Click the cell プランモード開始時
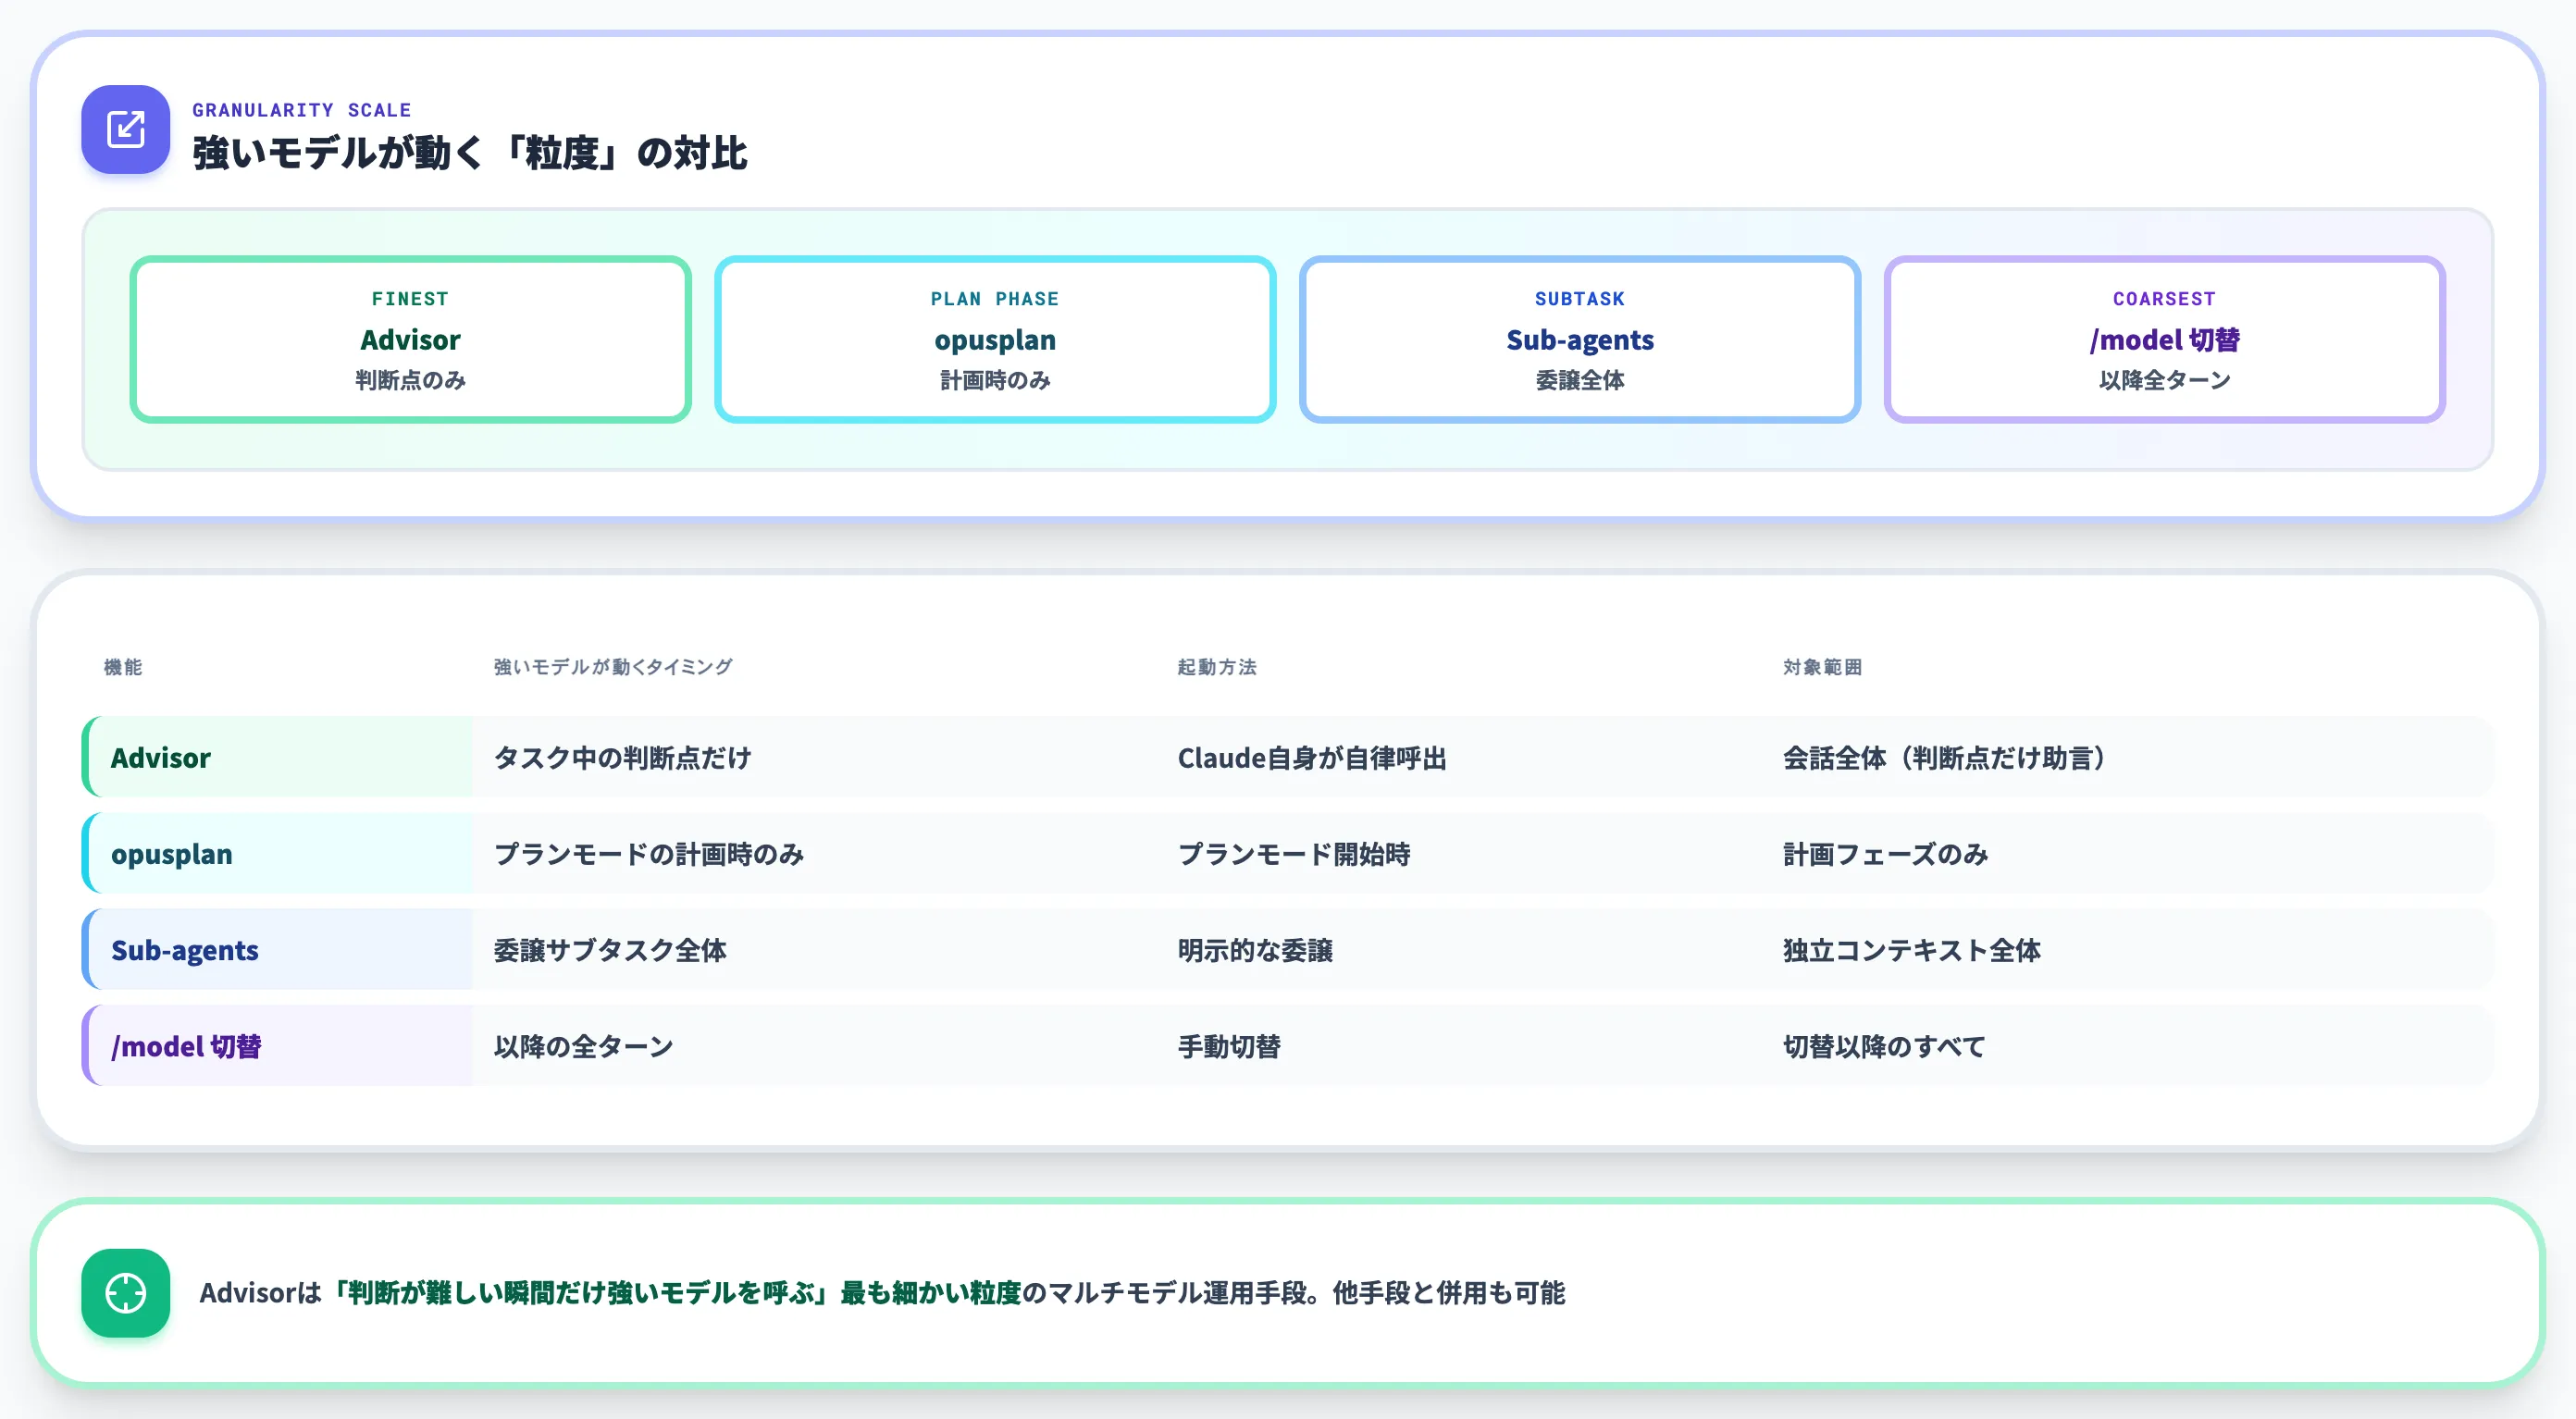Viewport: 2576px width, 1419px height. [1294, 853]
